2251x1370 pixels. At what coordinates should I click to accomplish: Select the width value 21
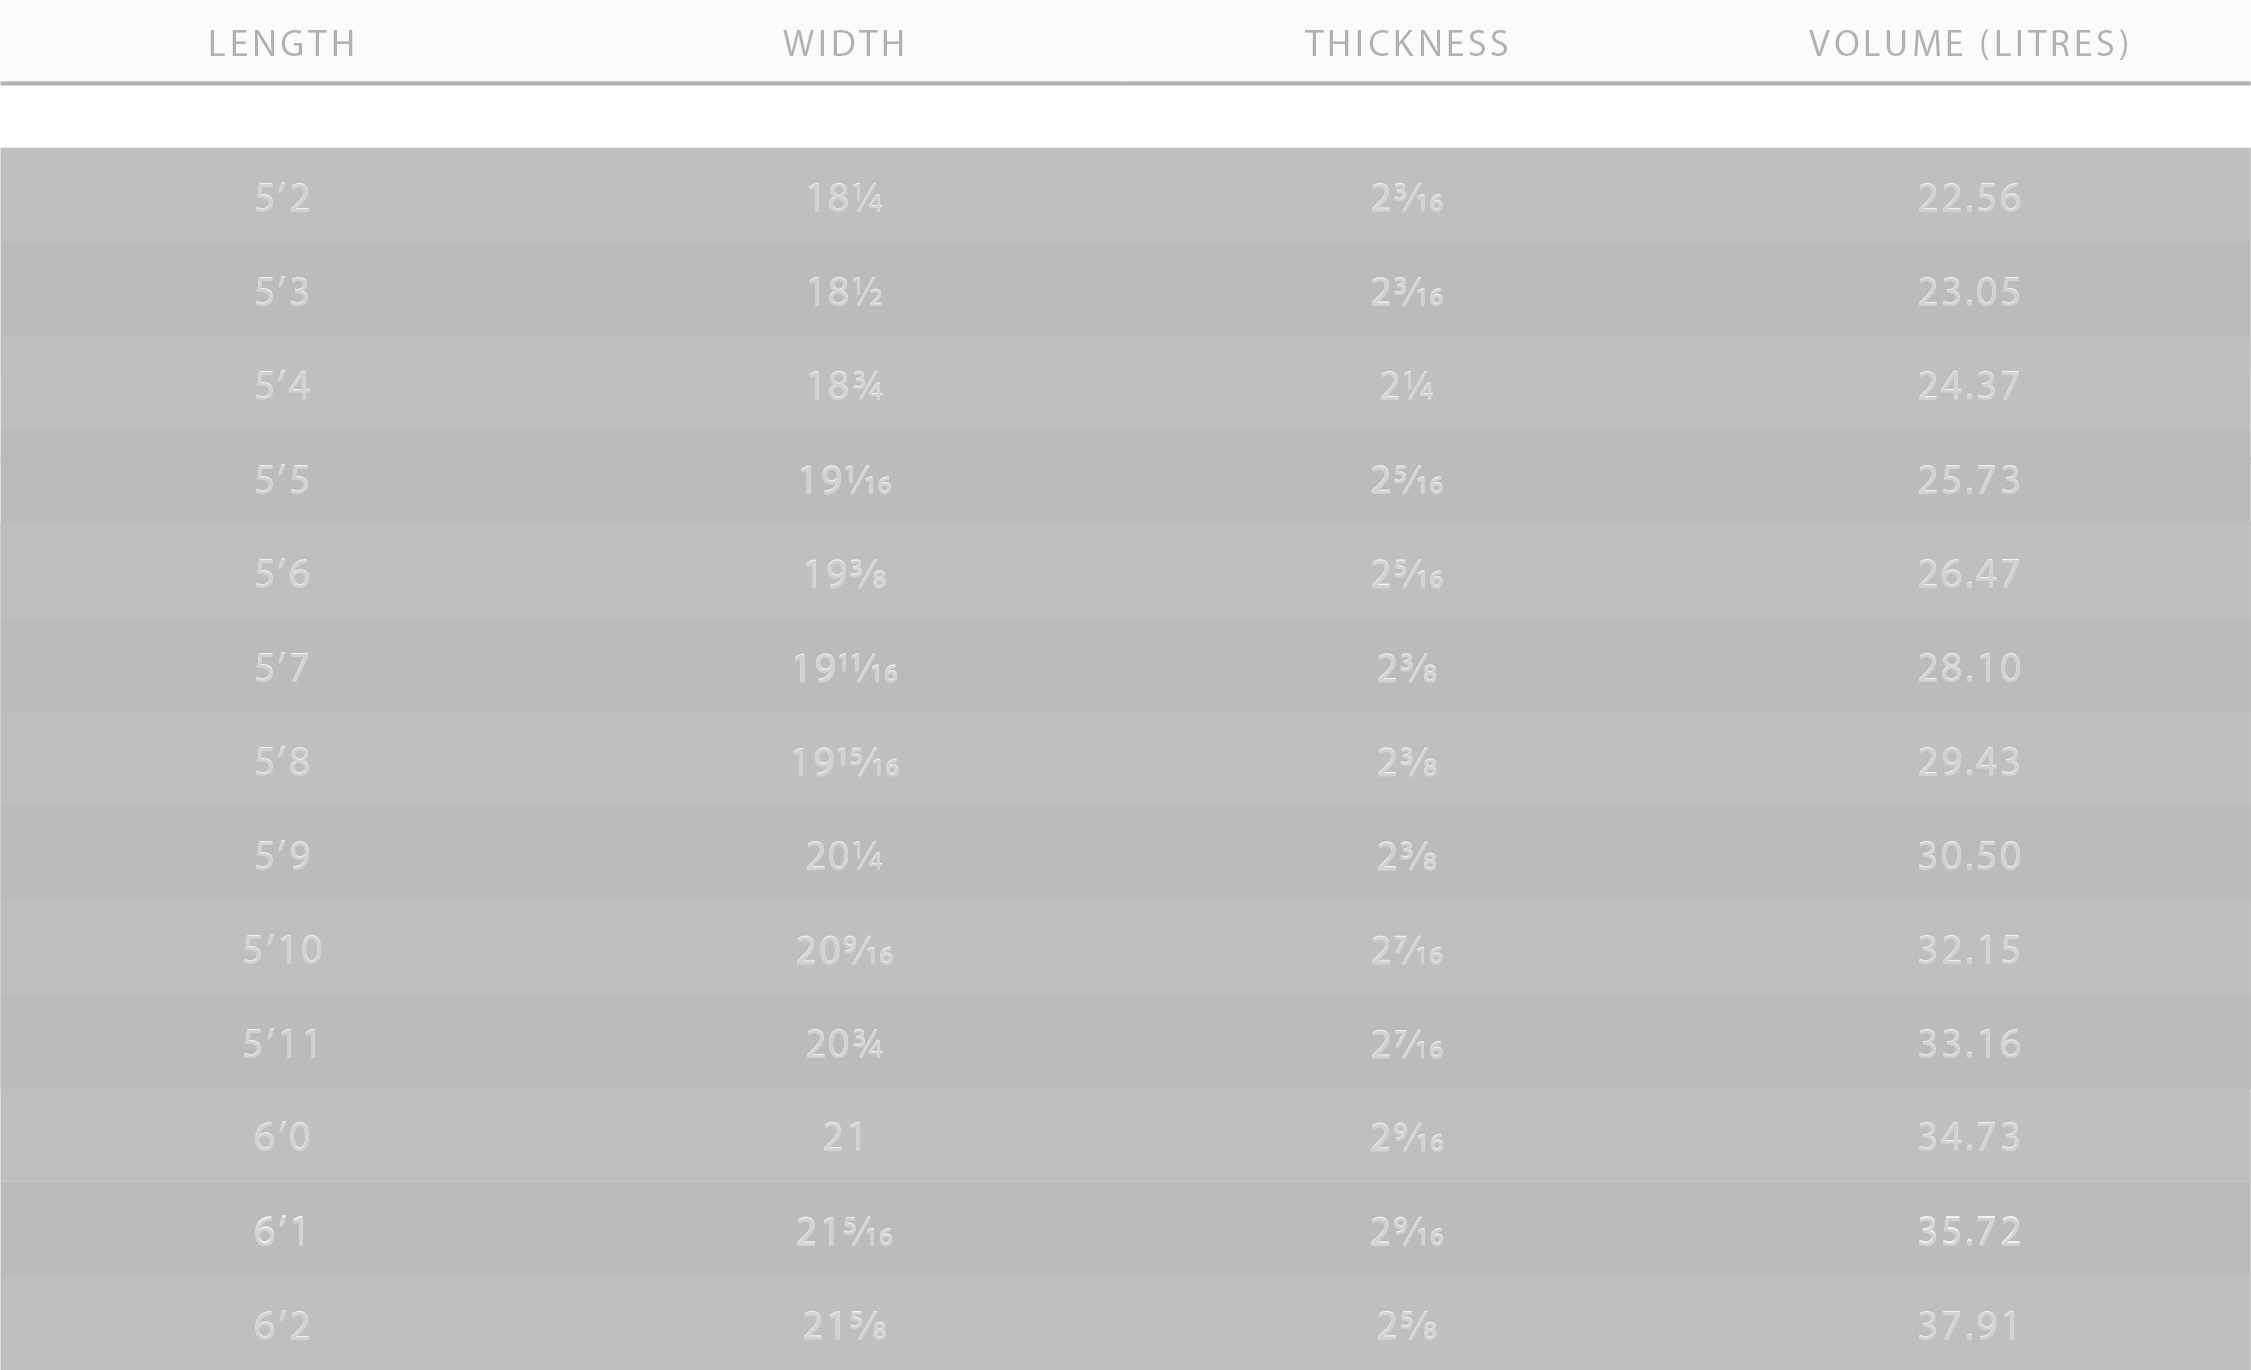845,1137
